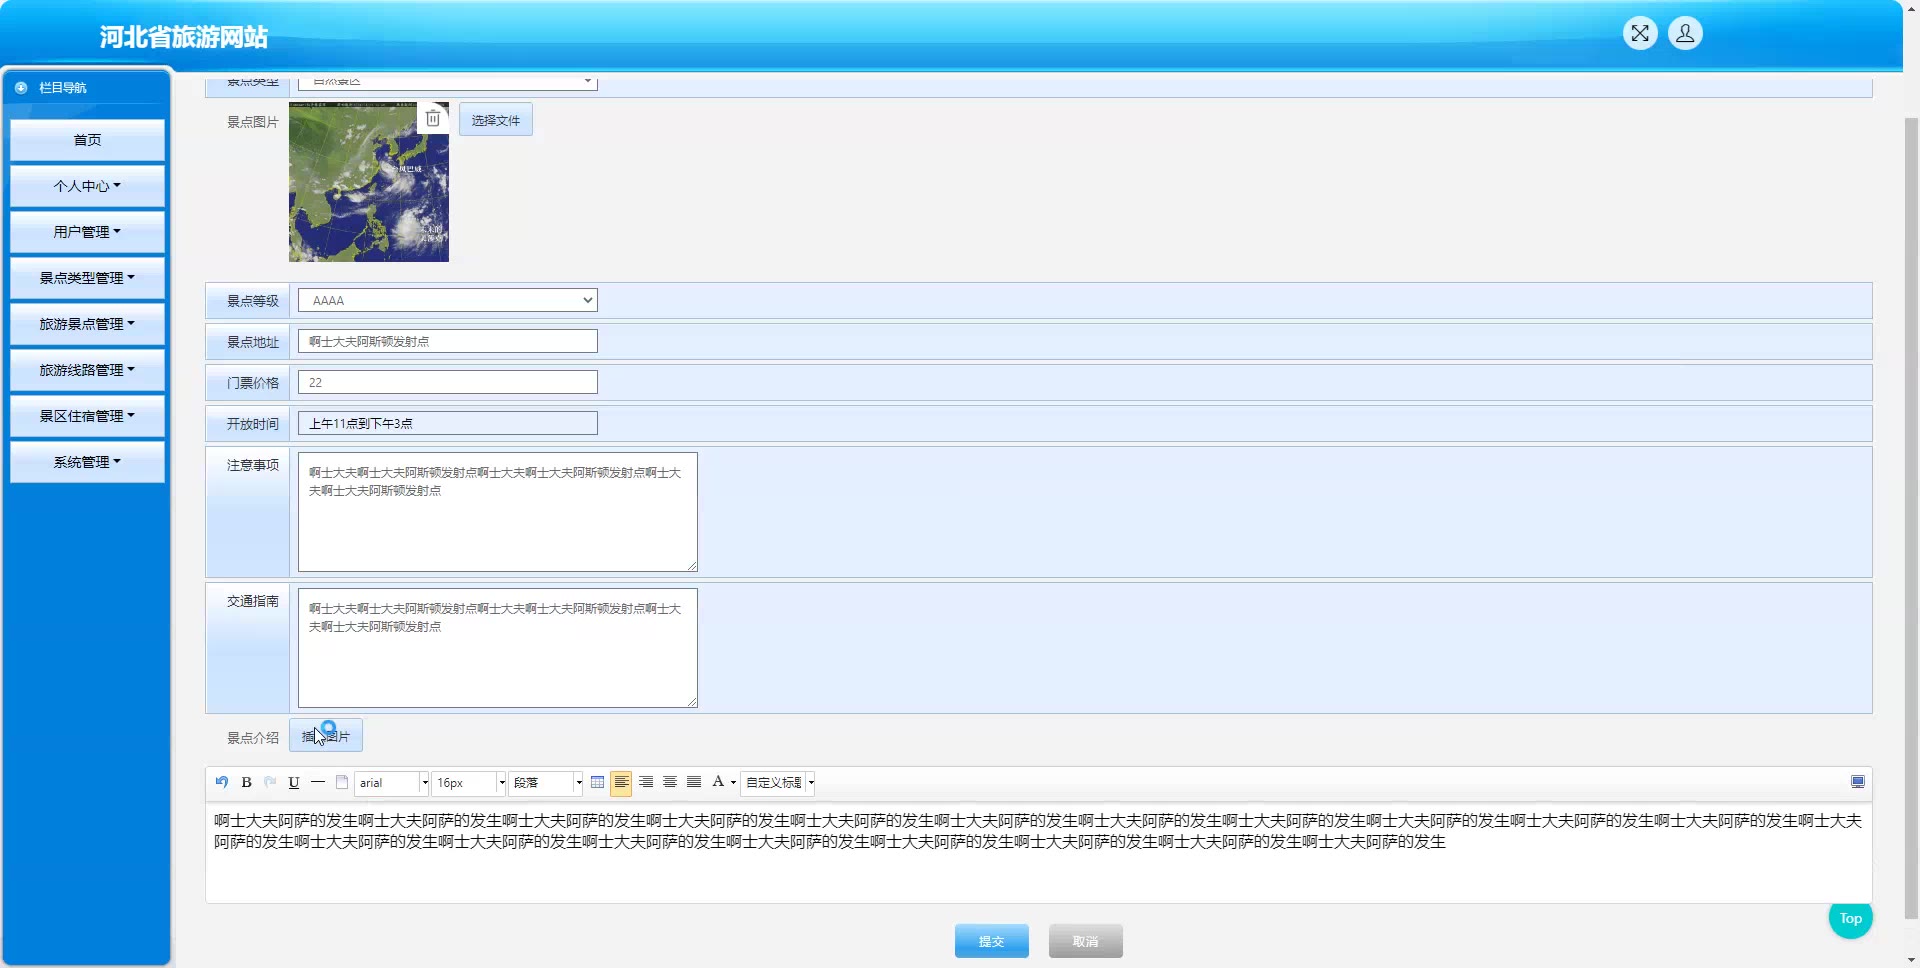Toggle fullscreen with the expand arrows icon
The height and width of the screenshot is (968, 1920).
tap(1640, 34)
